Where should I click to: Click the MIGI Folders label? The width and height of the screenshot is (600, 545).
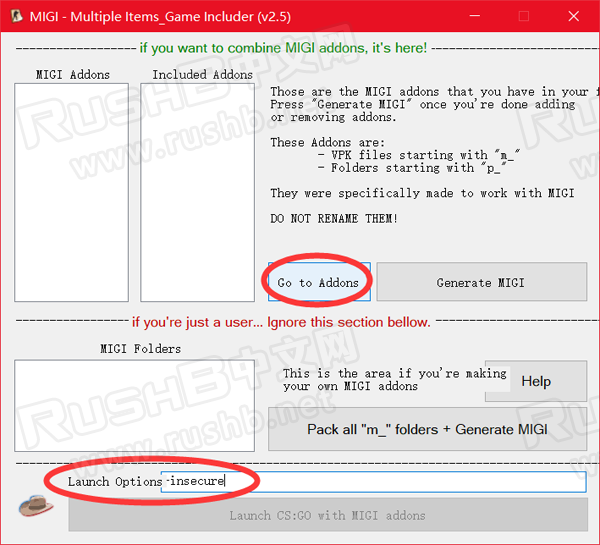140,349
